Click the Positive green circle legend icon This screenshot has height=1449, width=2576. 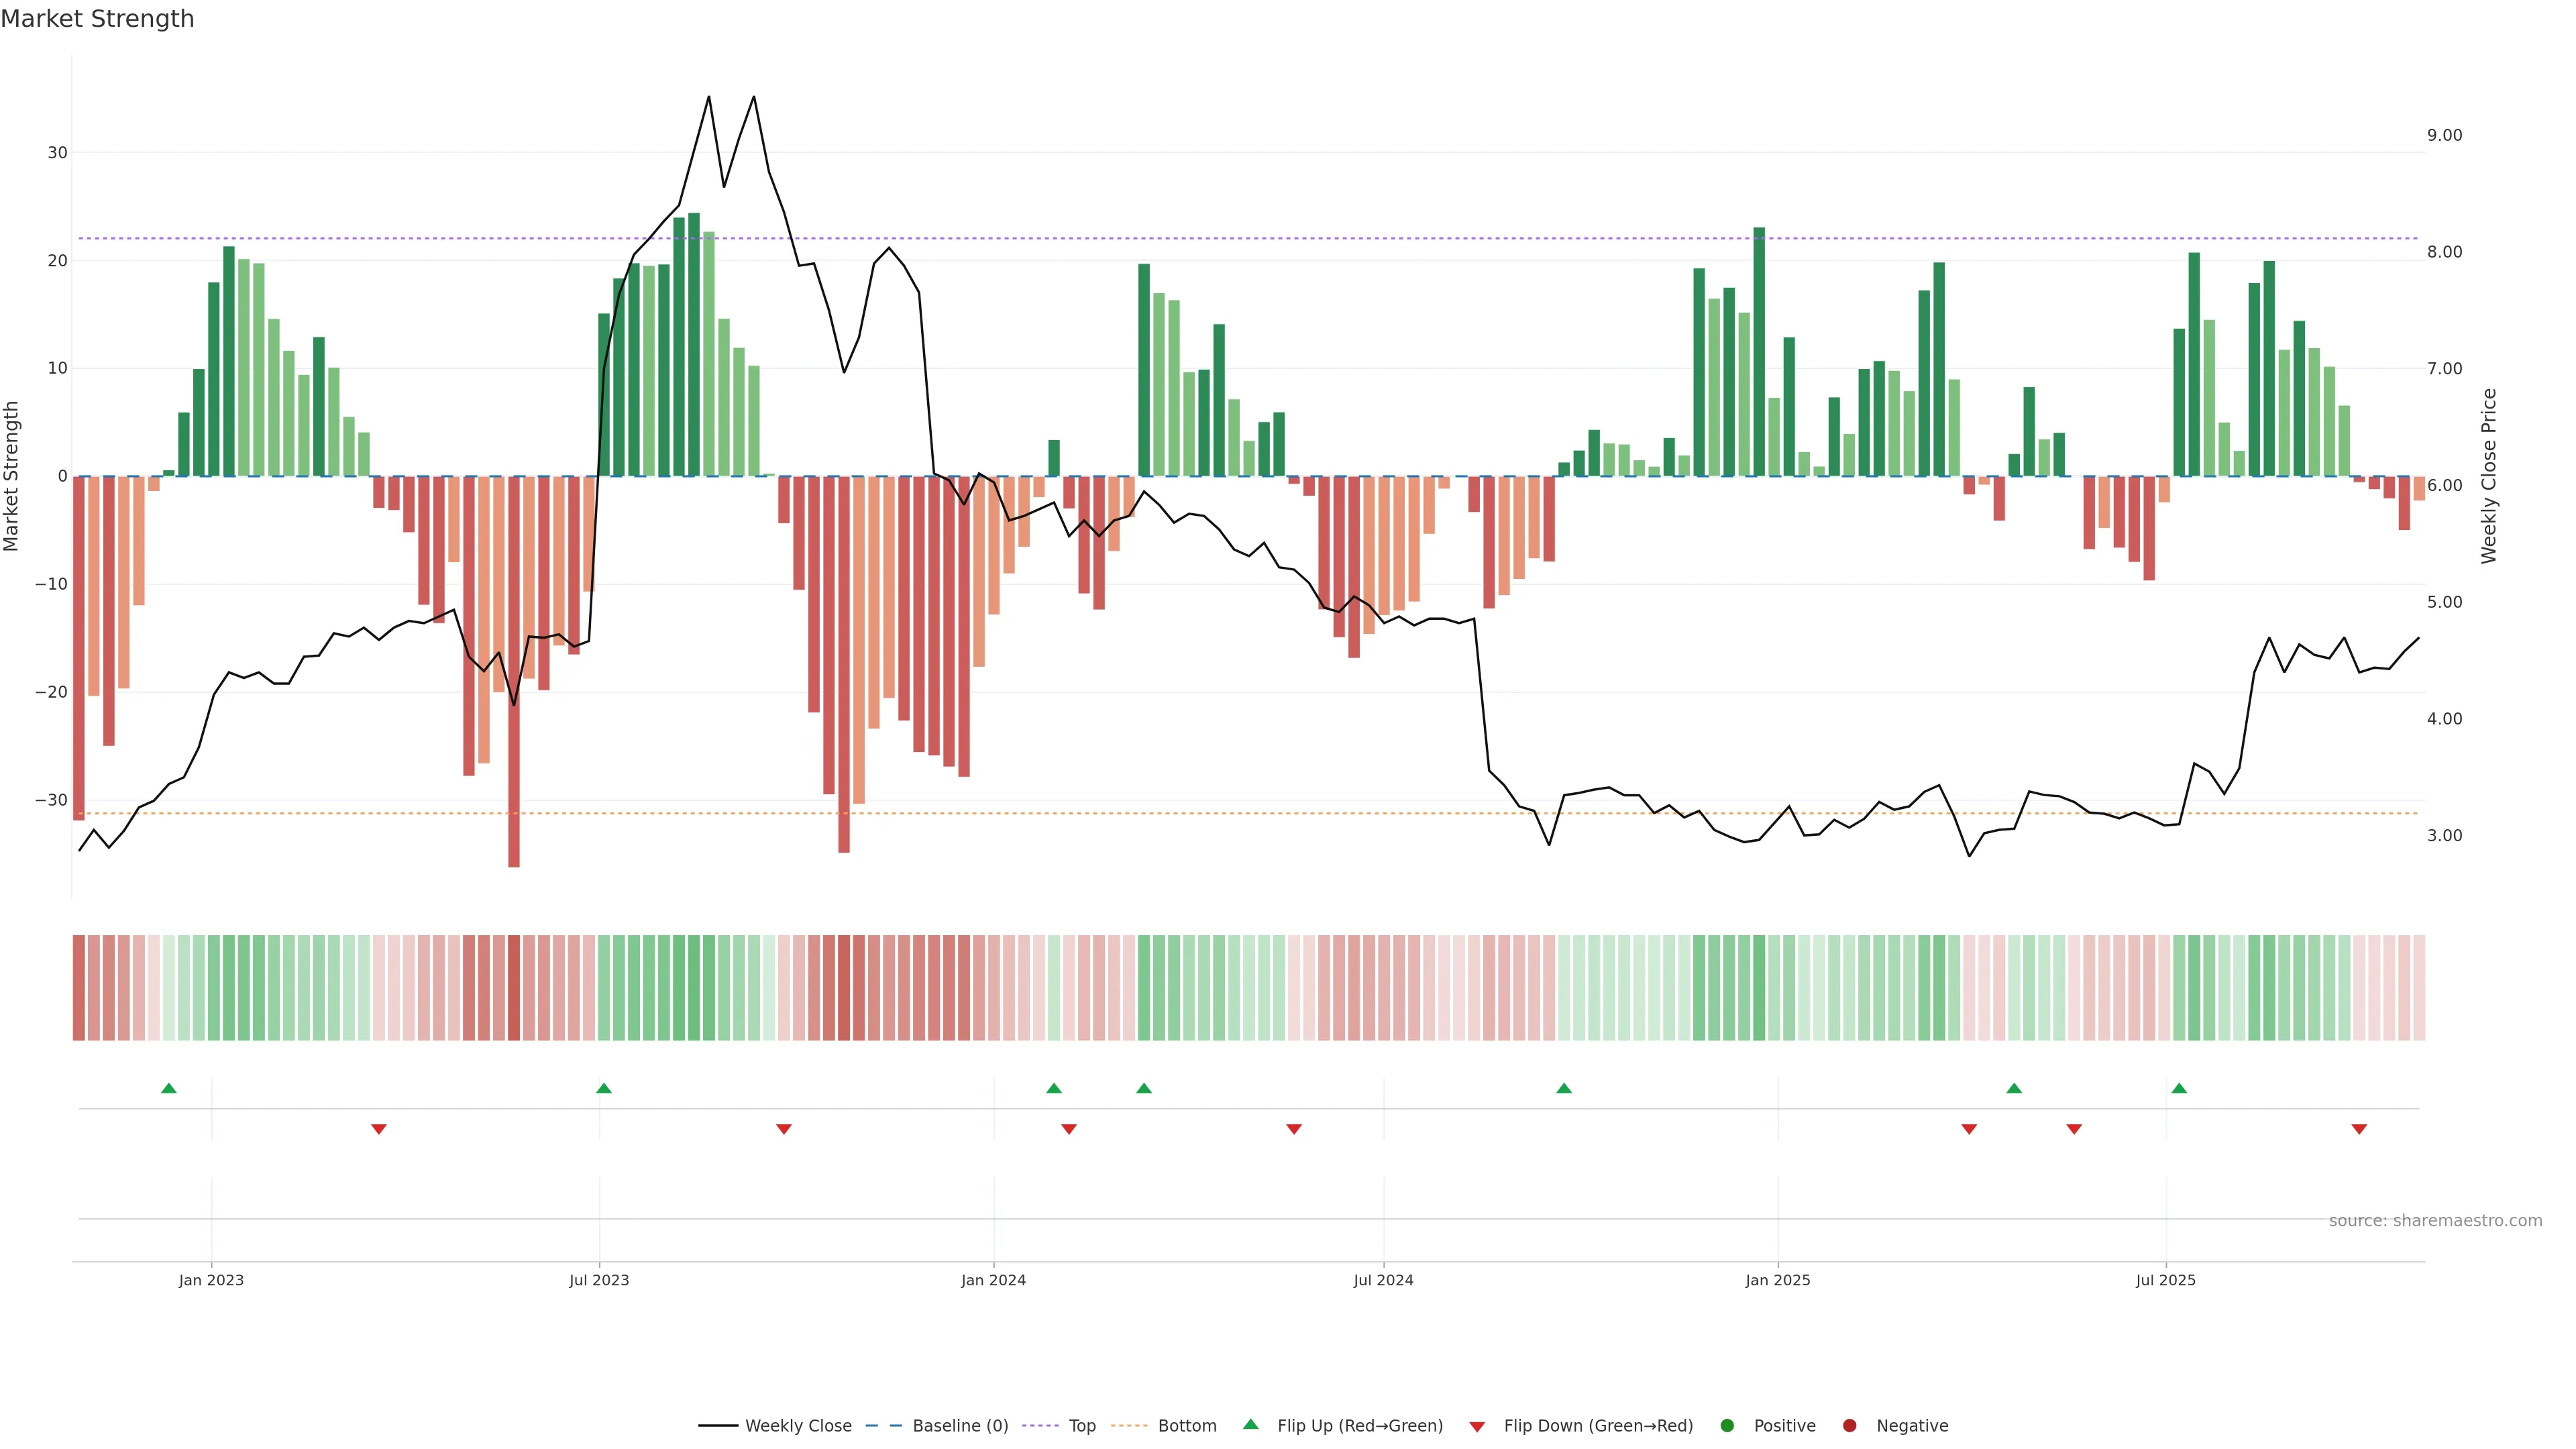(1727, 1426)
